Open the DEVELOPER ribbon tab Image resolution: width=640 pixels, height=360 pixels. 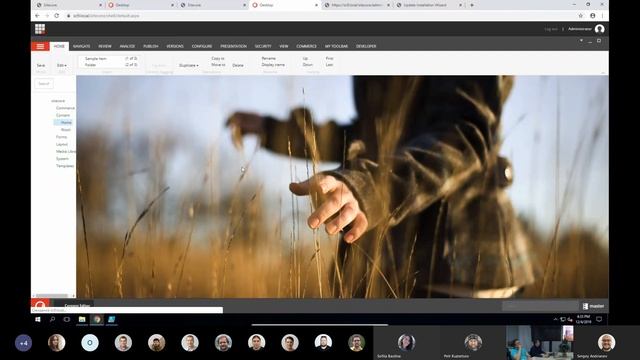pyautogui.click(x=366, y=46)
